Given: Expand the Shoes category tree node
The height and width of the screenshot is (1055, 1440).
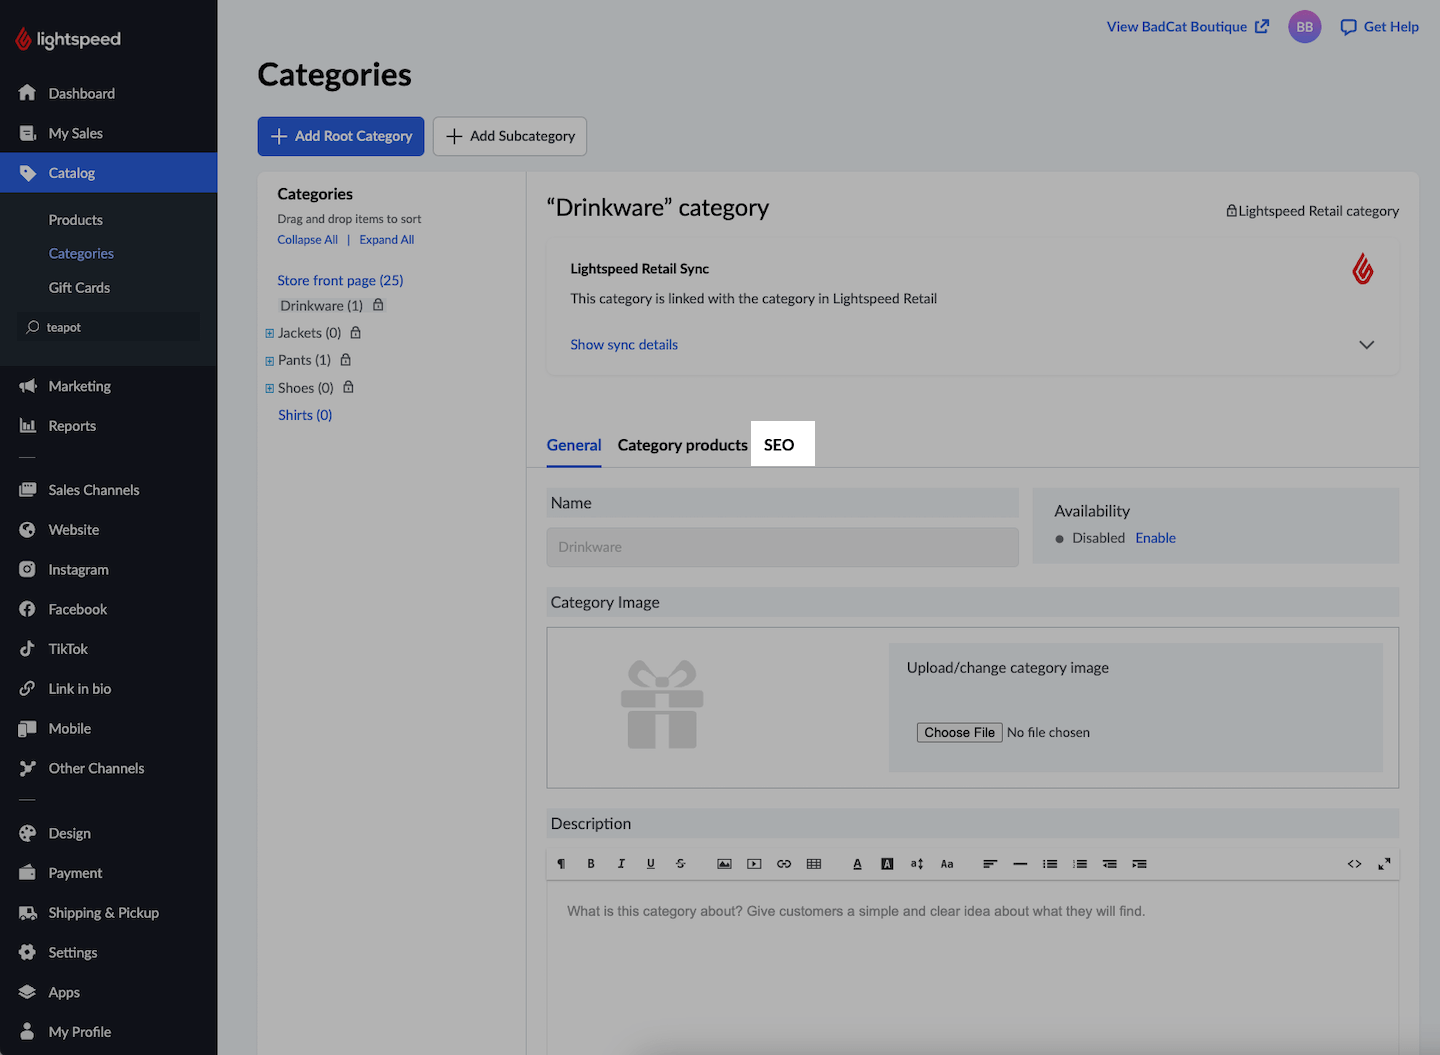Looking at the screenshot, I should point(269,388).
